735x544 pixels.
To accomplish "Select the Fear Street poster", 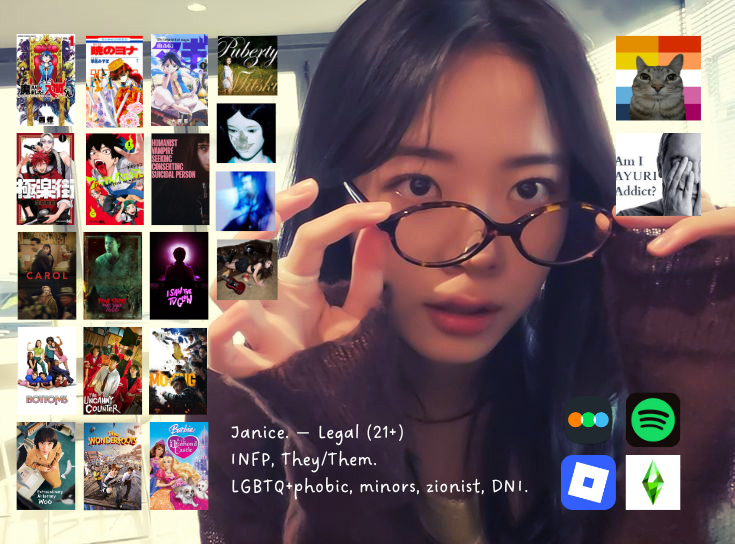I will pyautogui.click(x=112, y=276).
